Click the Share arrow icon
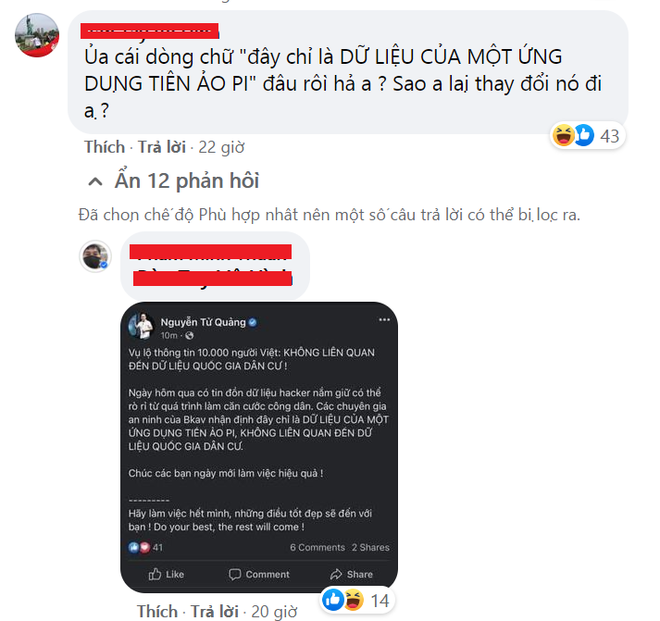This screenshot has width=660, height=621. (336, 574)
